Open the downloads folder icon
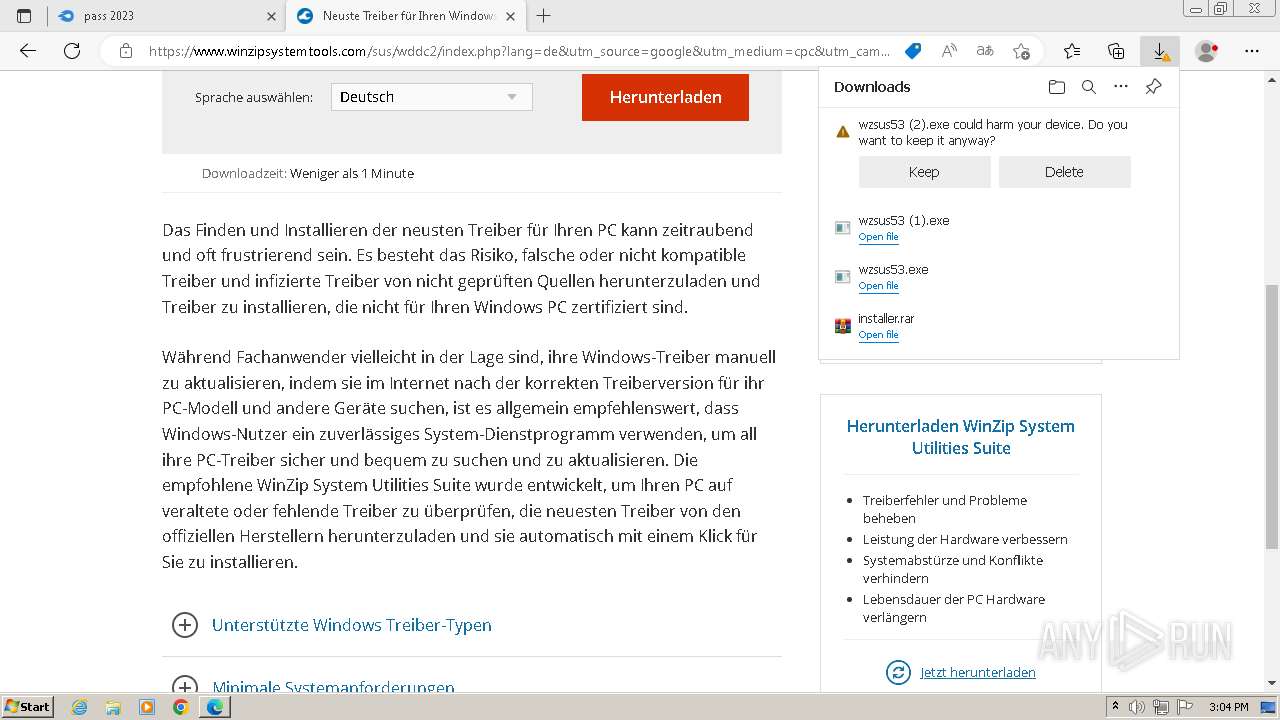The width and height of the screenshot is (1280, 720). click(1057, 87)
